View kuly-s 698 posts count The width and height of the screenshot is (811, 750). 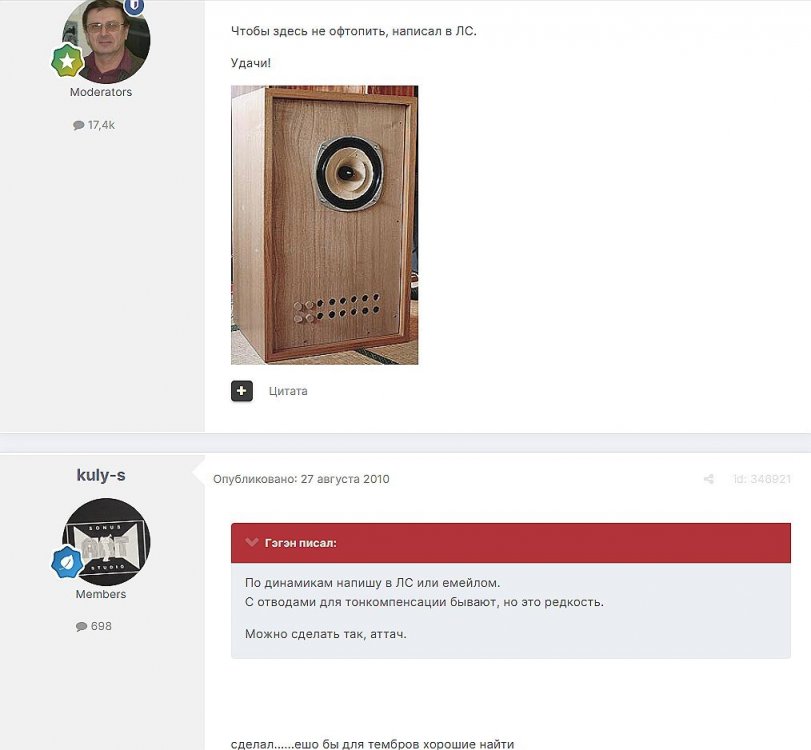94,626
